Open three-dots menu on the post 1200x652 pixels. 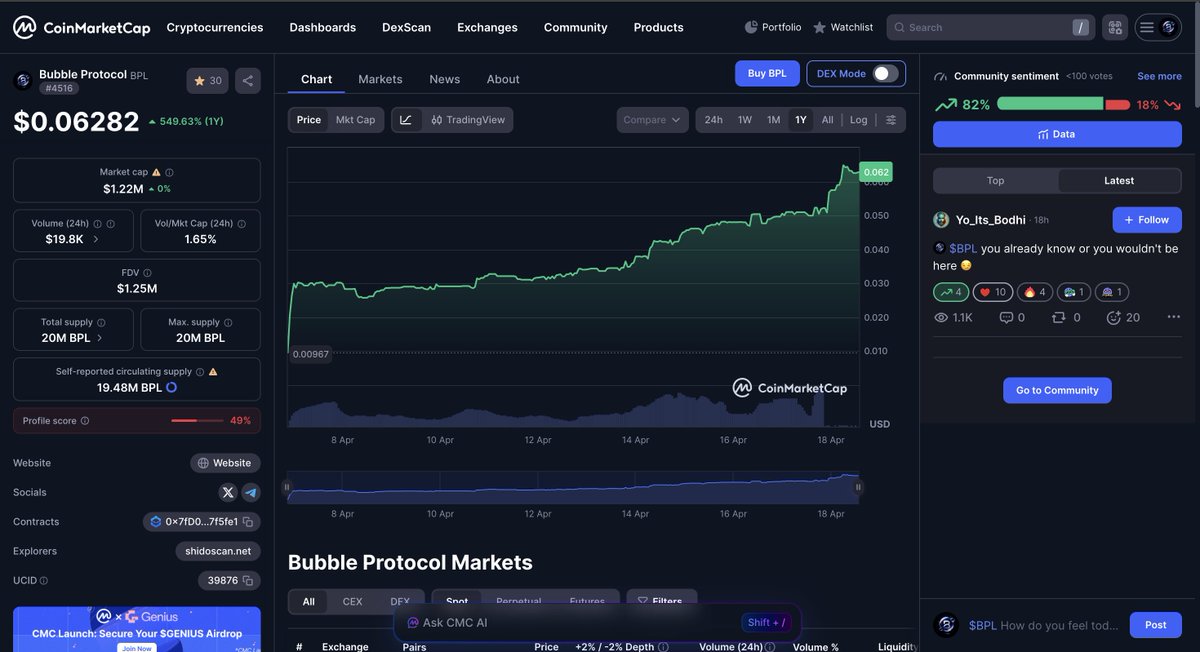pos(1173,317)
